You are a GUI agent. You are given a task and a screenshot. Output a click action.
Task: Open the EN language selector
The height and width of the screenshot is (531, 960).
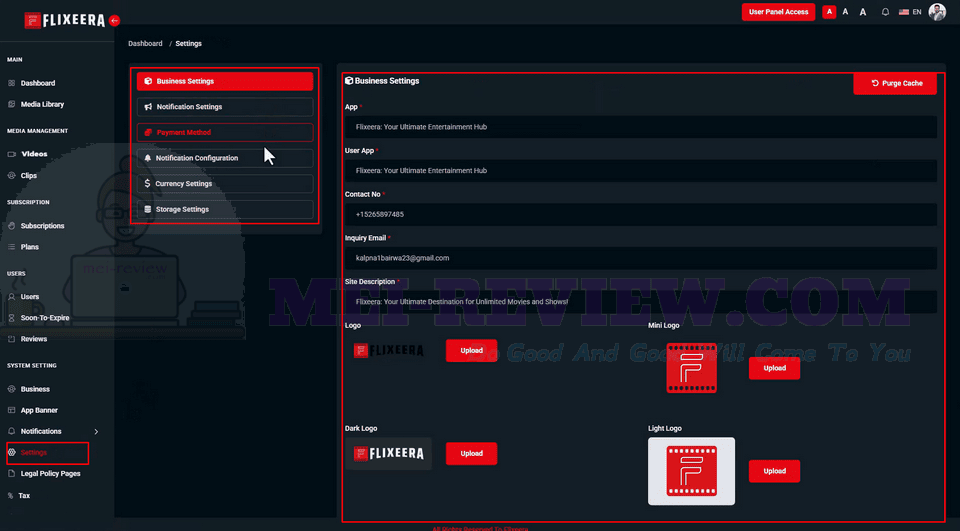point(910,12)
